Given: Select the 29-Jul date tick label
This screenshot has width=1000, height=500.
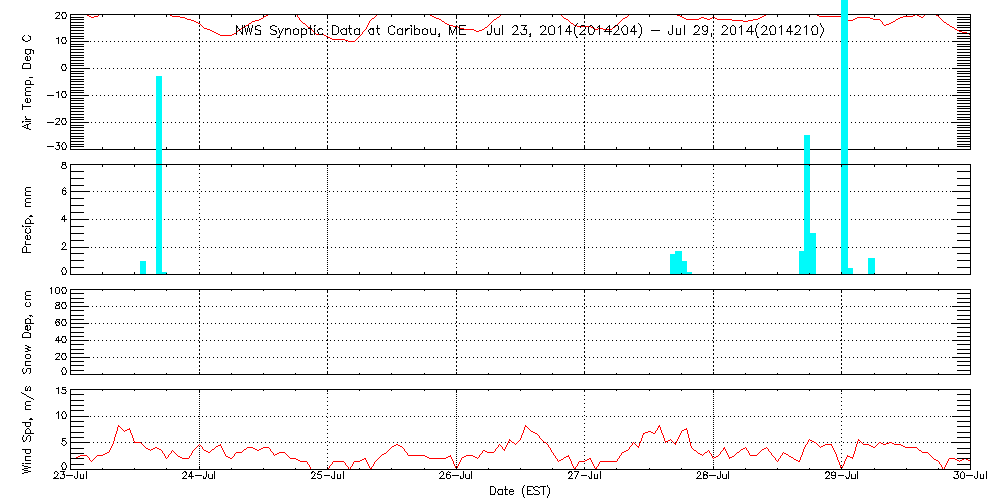Looking at the screenshot, I should click(842, 477).
